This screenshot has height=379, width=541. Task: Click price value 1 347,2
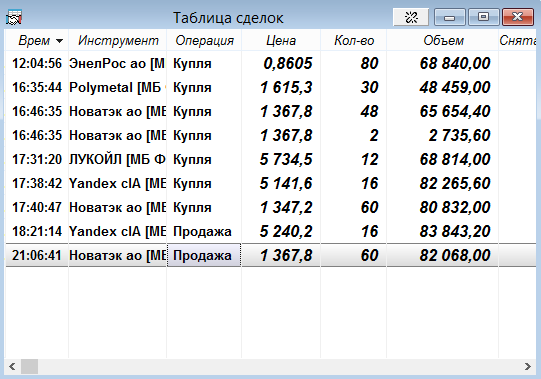286,207
